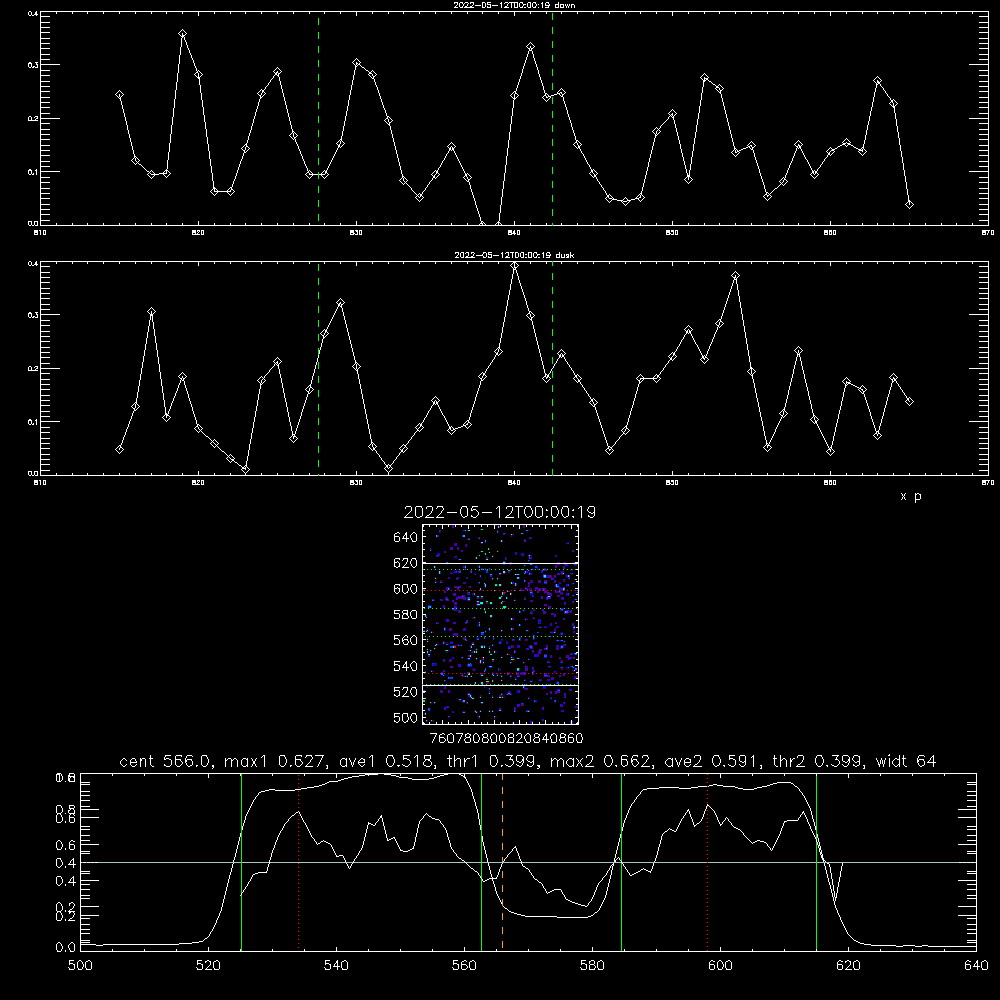The height and width of the screenshot is (1000, 1000).
Task: Click the lower white line near 525 in the image
Action: pos(500,685)
